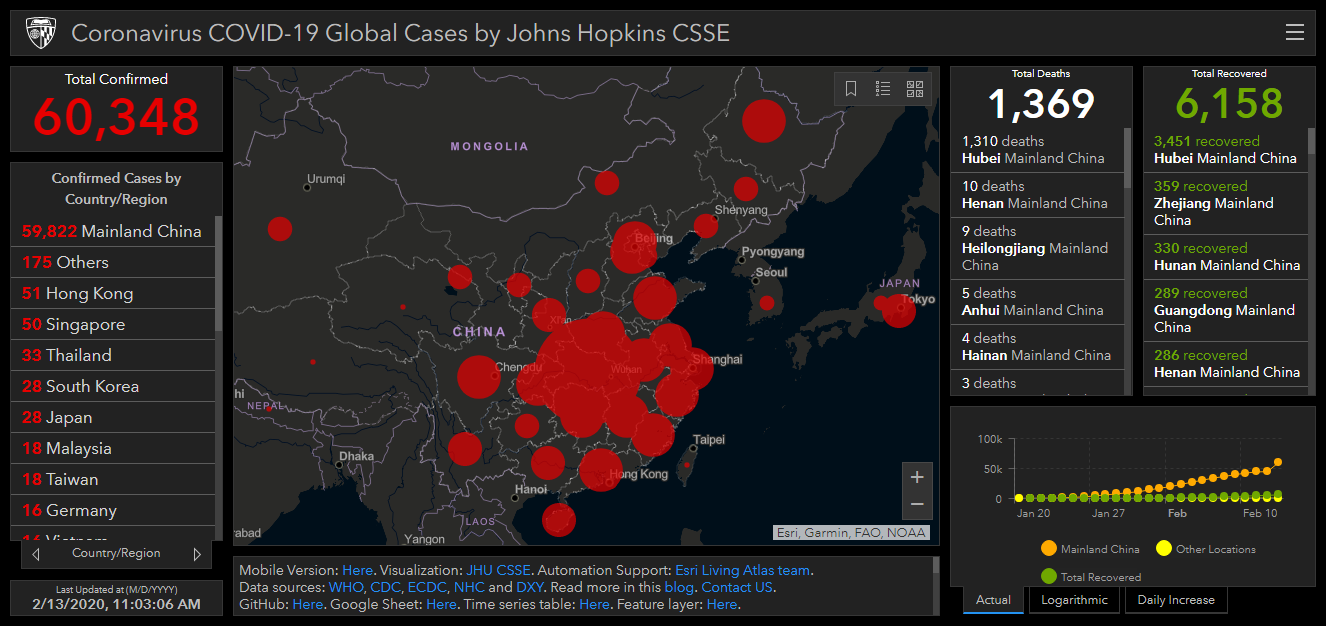Select Anhui 5 deaths entry
Viewport: 1326px width, 626px height.
click(1037, 302)
